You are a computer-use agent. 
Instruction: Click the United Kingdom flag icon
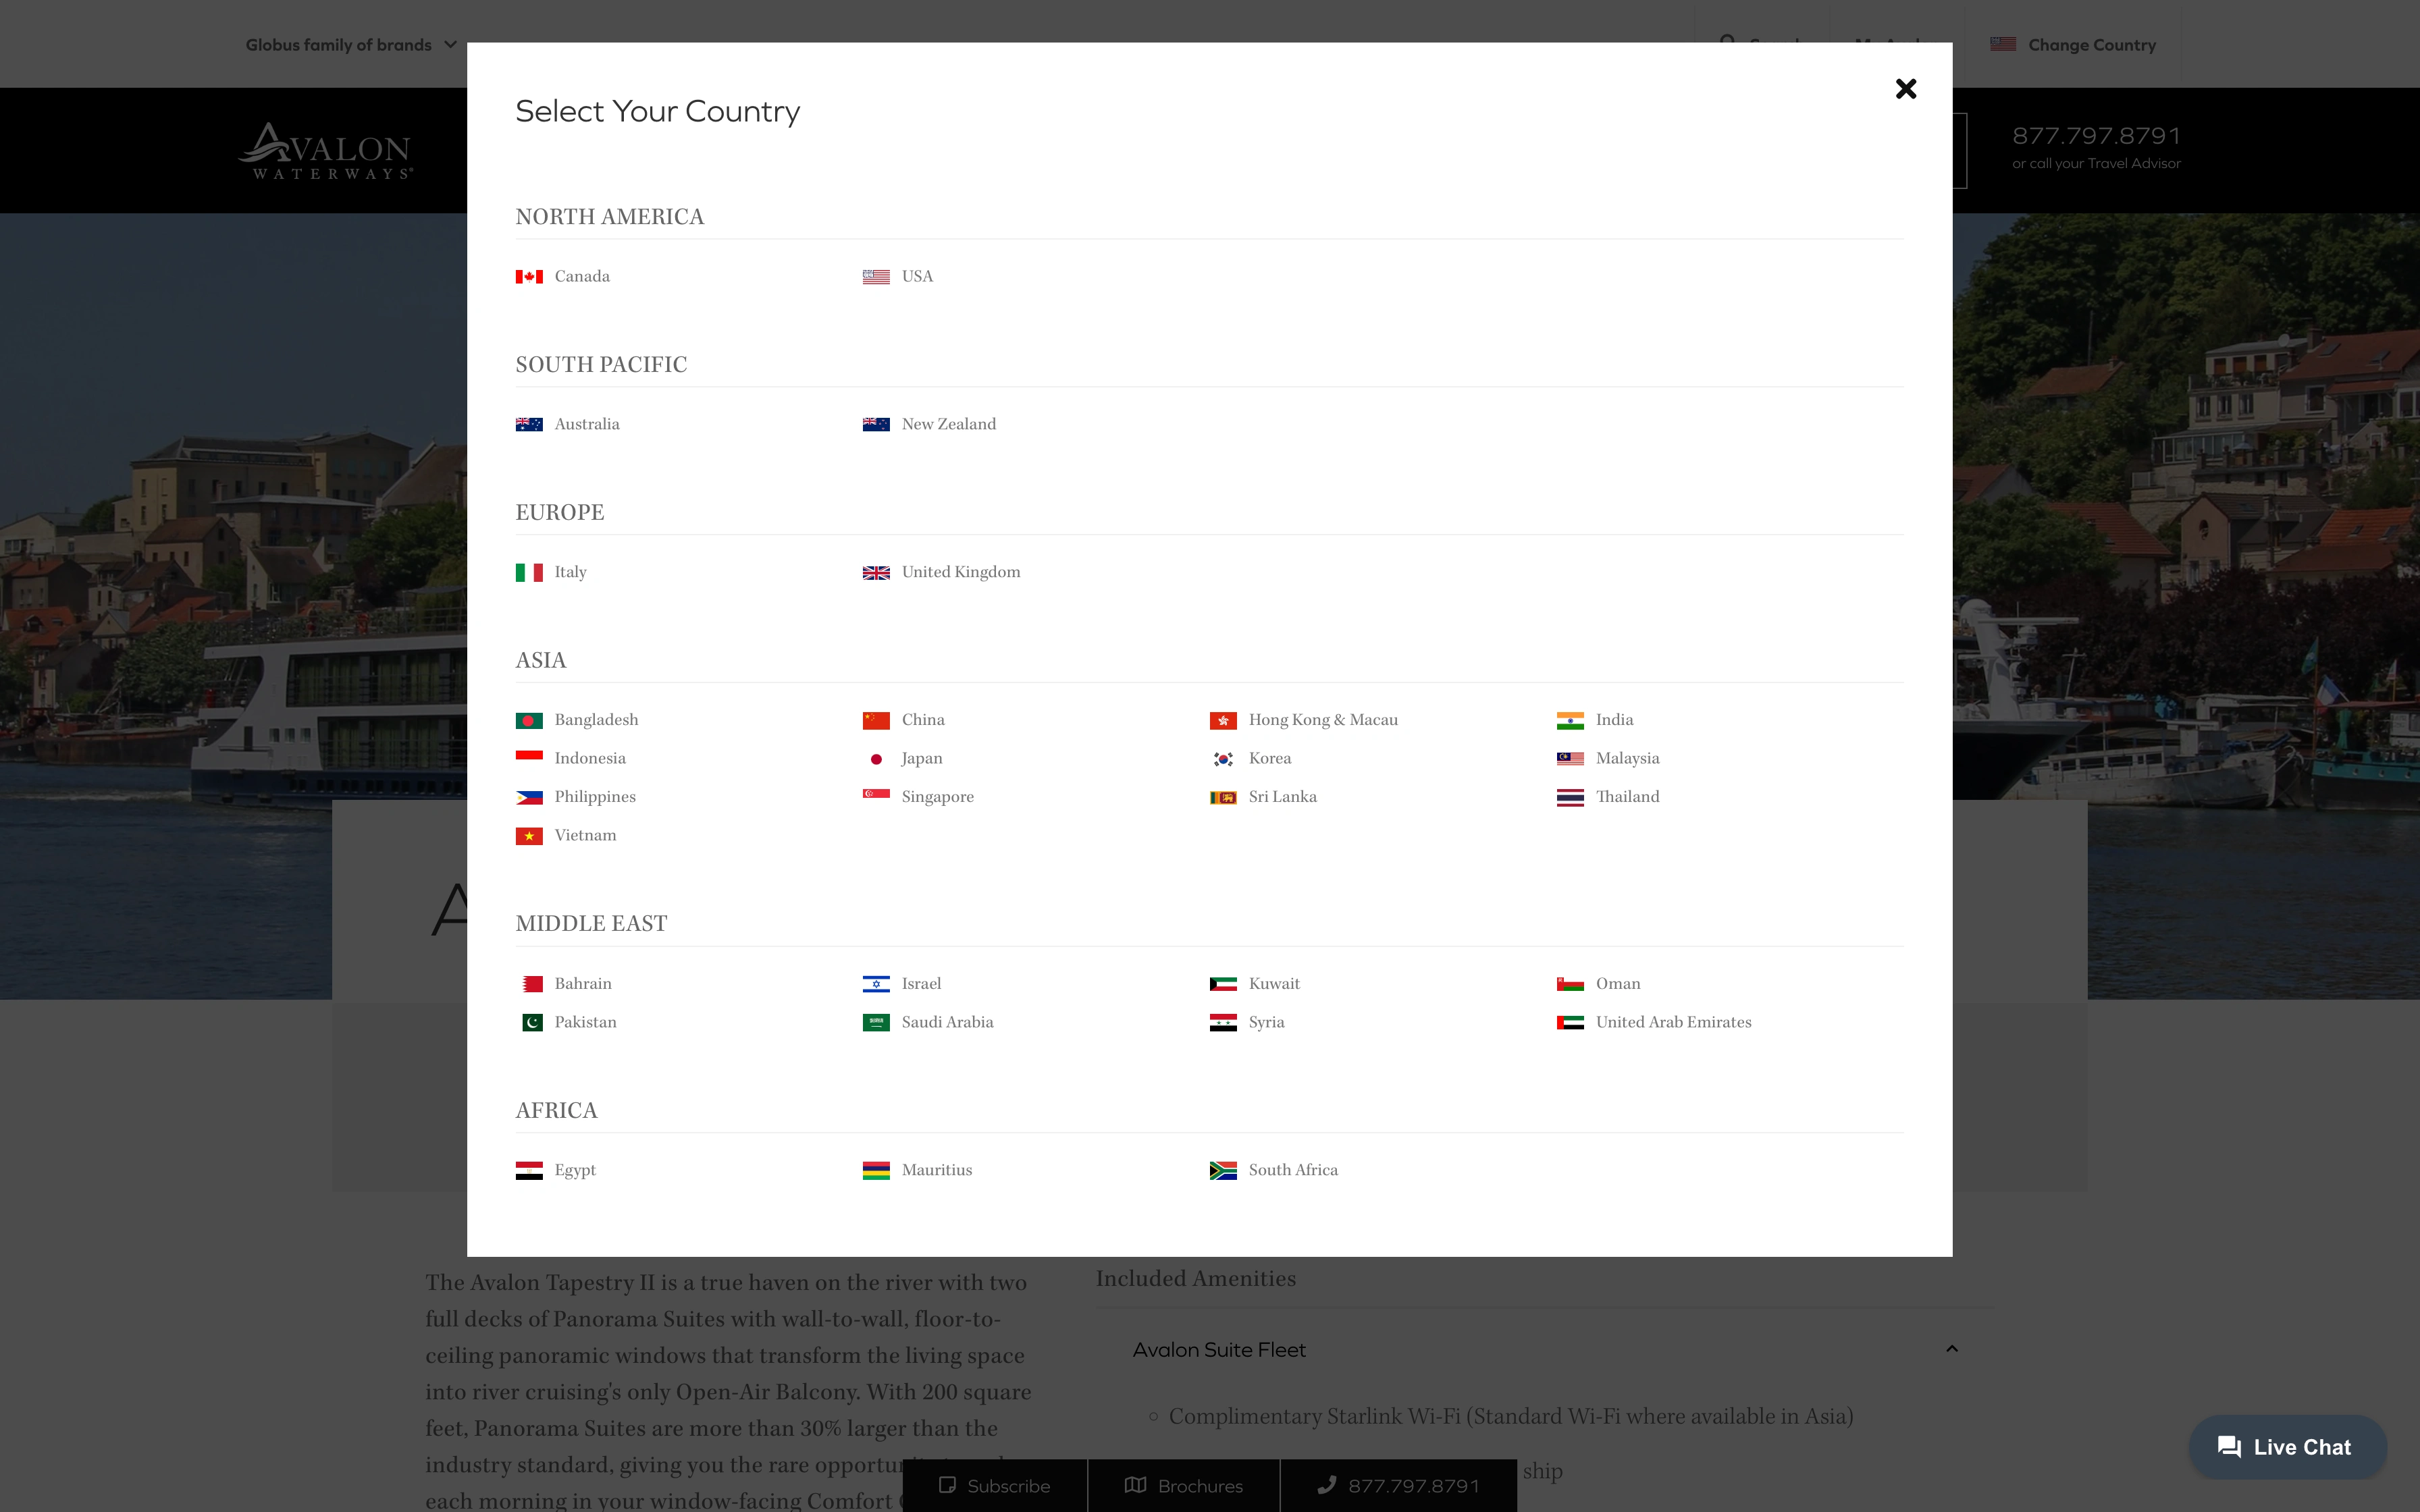point(876,573)
